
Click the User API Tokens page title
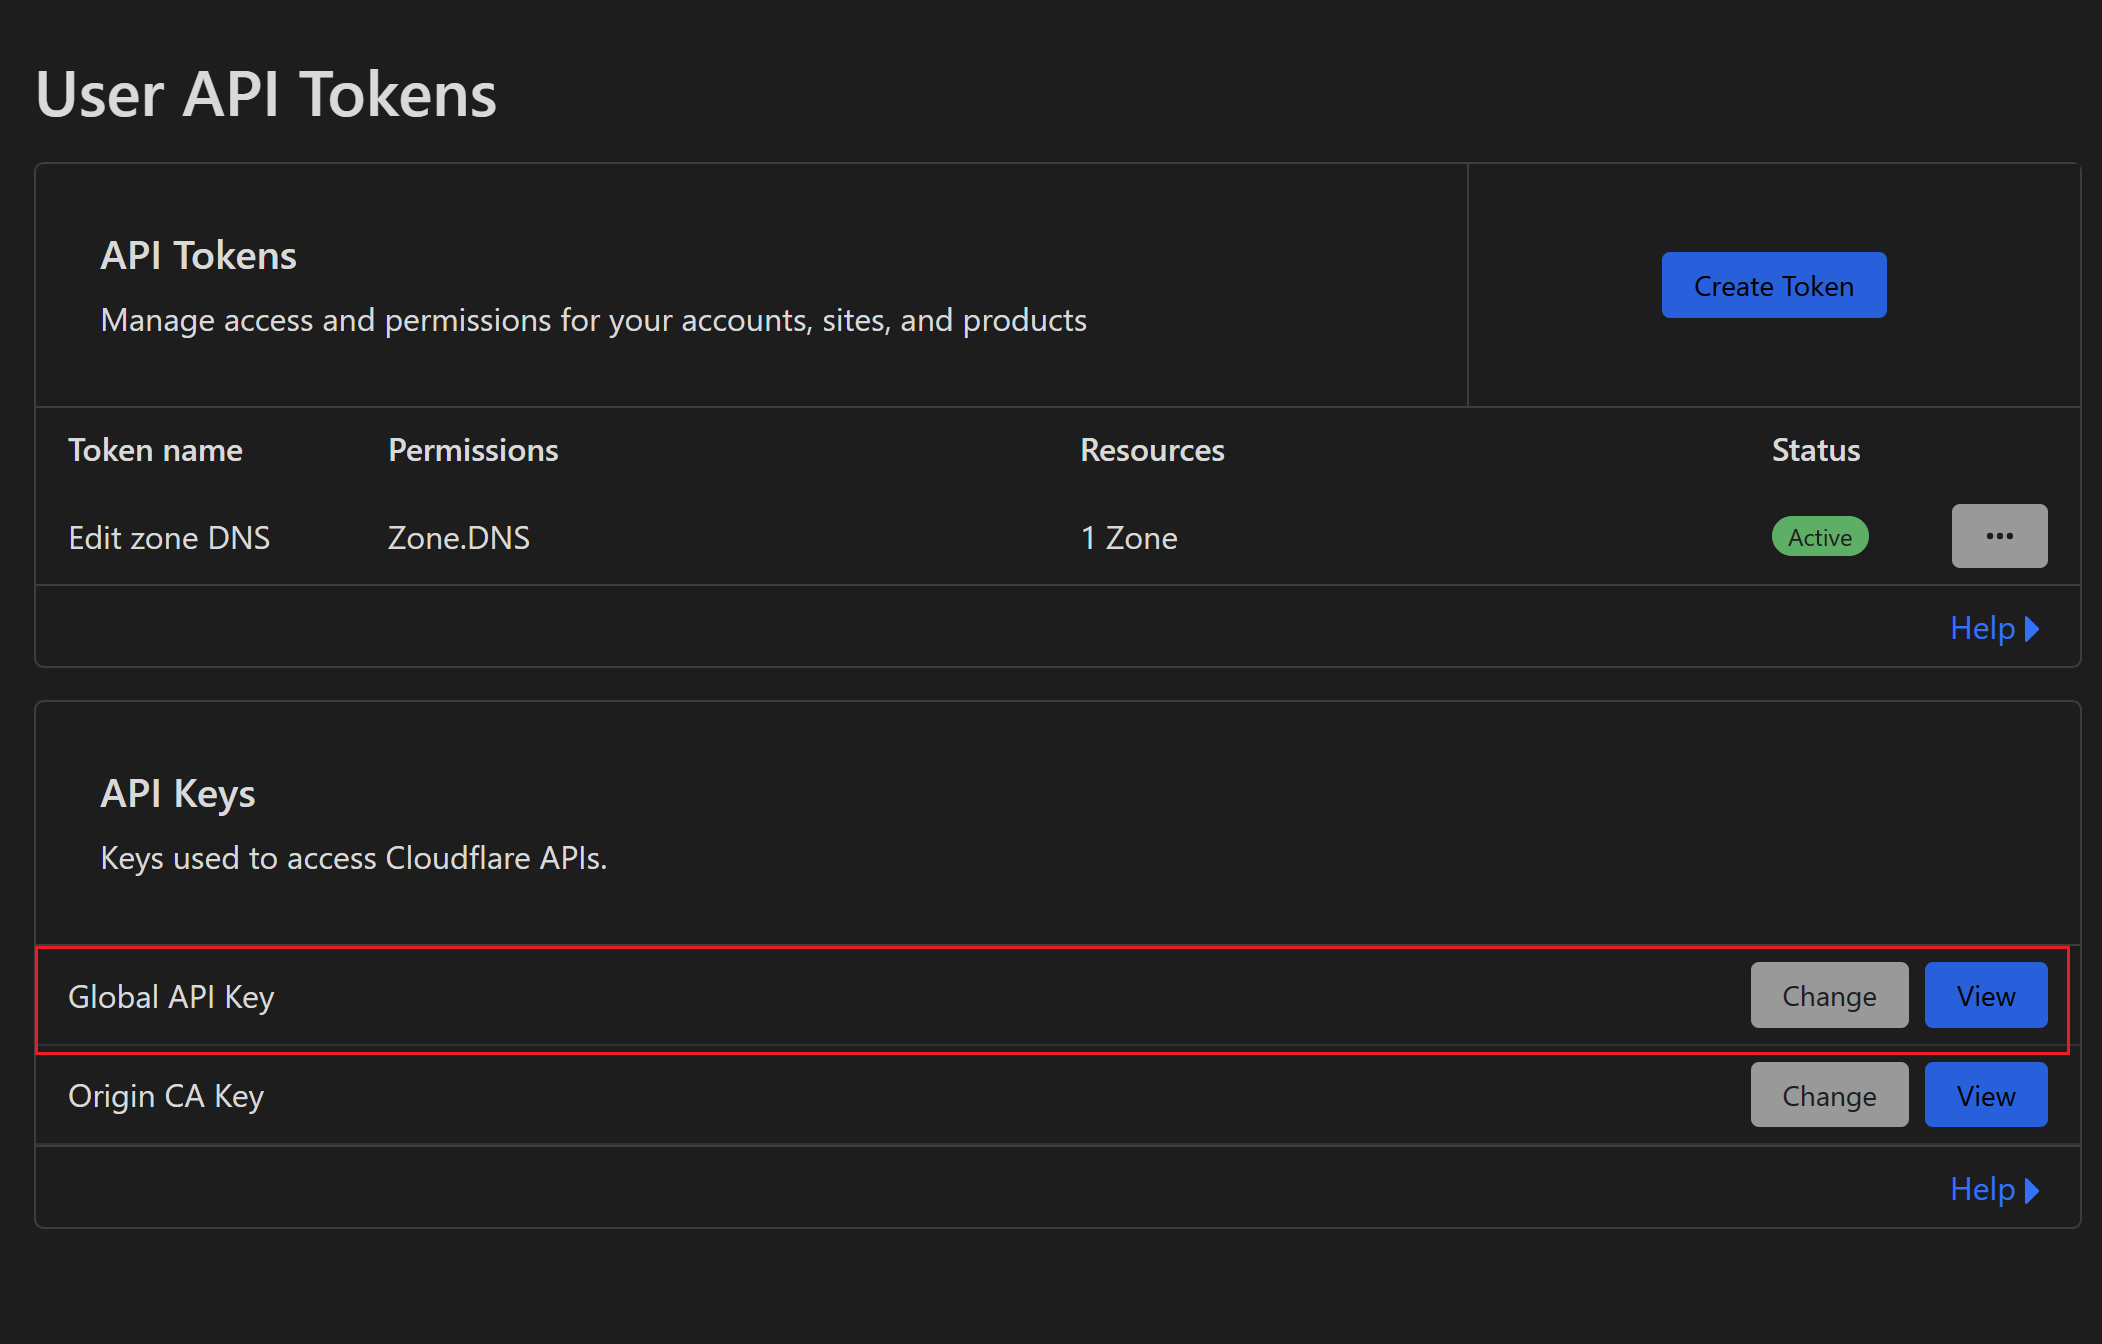coord(266,93)
